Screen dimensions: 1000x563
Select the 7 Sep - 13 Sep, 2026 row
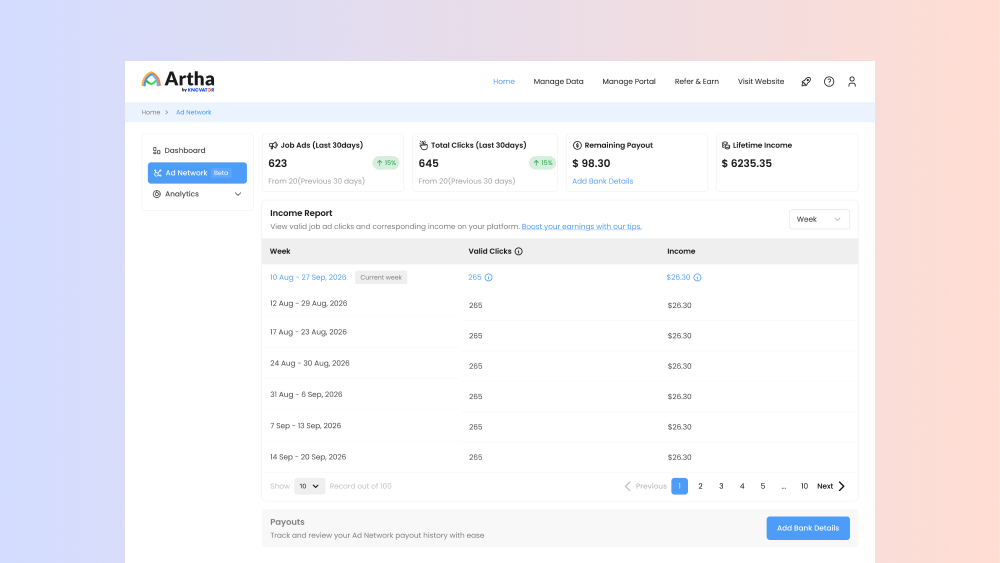tap(560, 426)
